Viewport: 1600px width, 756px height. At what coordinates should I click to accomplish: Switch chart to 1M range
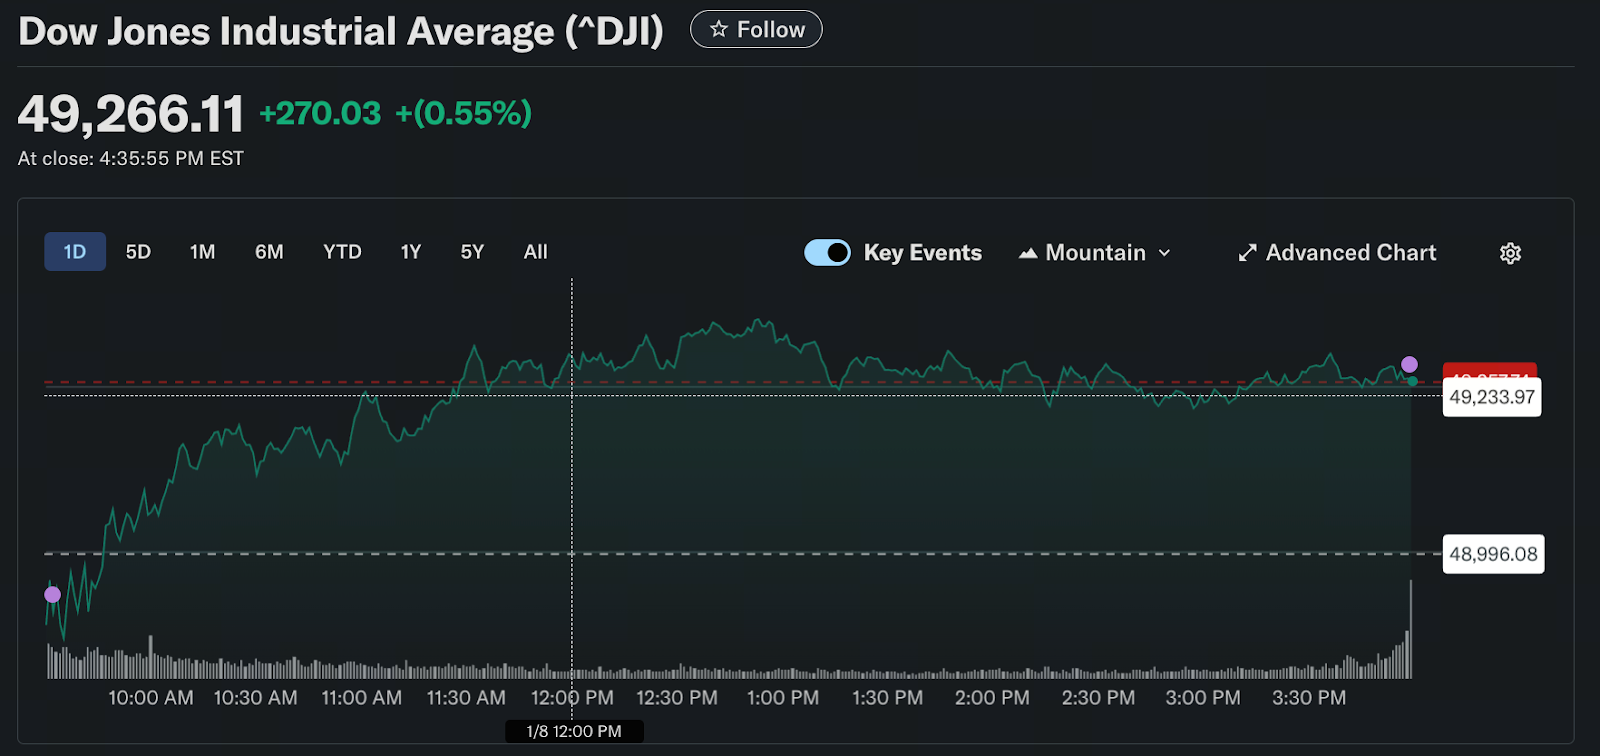(203, 252)
